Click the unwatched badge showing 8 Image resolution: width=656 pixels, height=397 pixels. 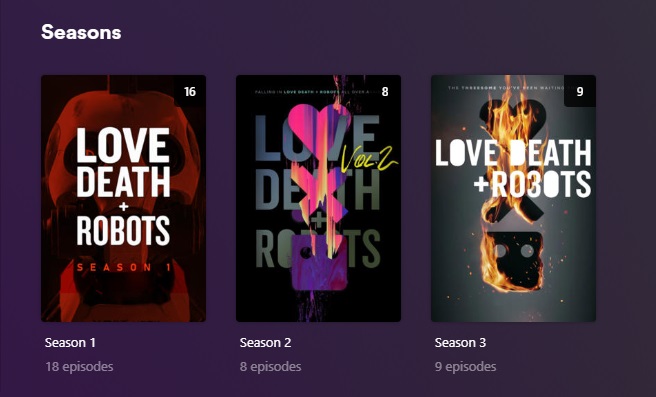(385, 91)
